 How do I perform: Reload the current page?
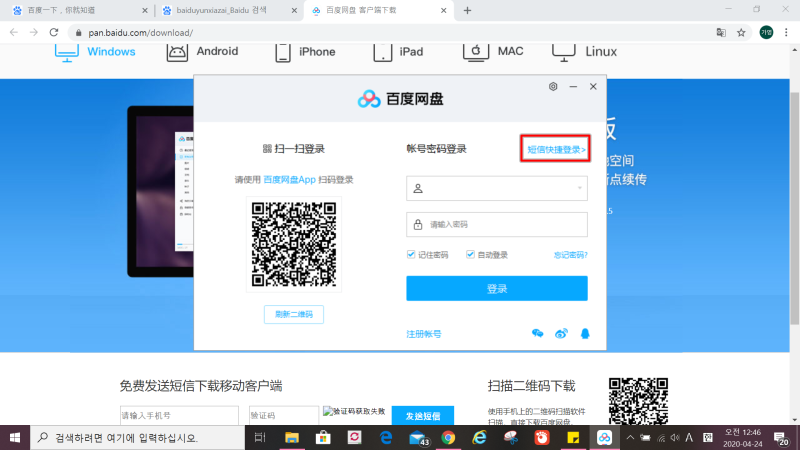(54, 32)
